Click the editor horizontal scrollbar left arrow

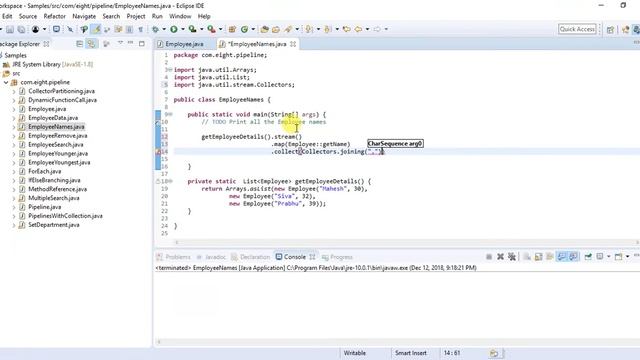pos(176,242)
